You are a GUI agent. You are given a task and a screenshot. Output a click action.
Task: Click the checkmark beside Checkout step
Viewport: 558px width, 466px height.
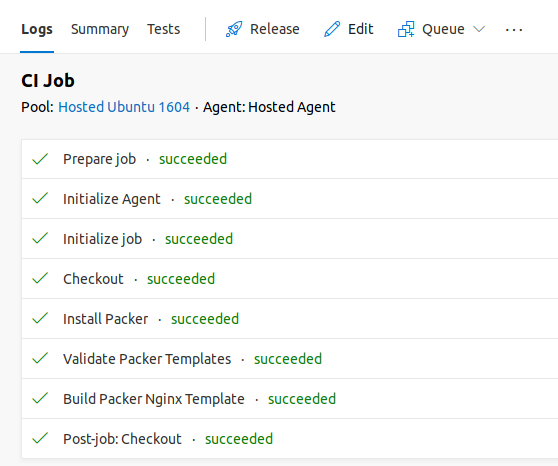pyautogui.click(x=40, y=278)
